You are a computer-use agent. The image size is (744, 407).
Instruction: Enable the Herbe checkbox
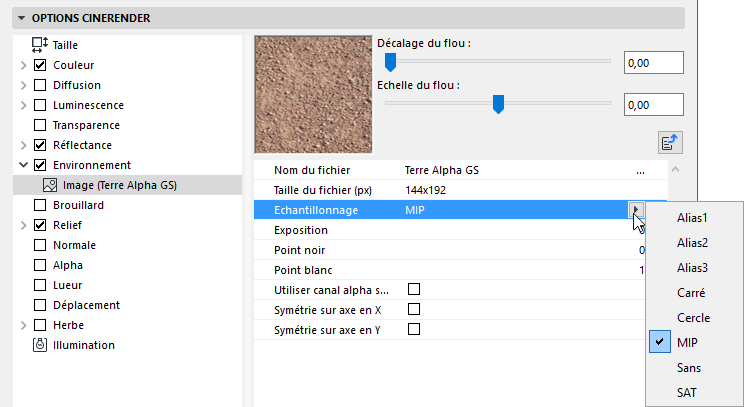click(40, 325)
